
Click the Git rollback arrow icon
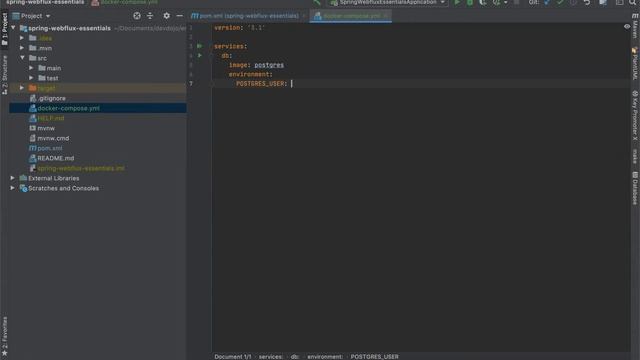(587, 2)
